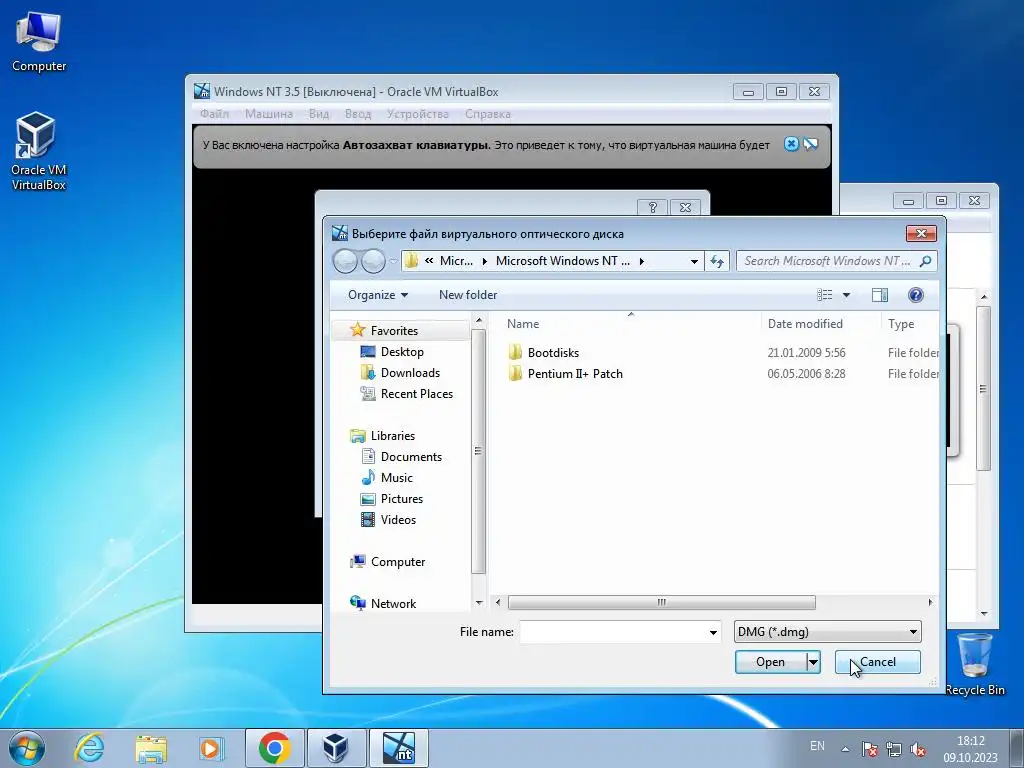Click the search magnifier icon

(925, 261)
